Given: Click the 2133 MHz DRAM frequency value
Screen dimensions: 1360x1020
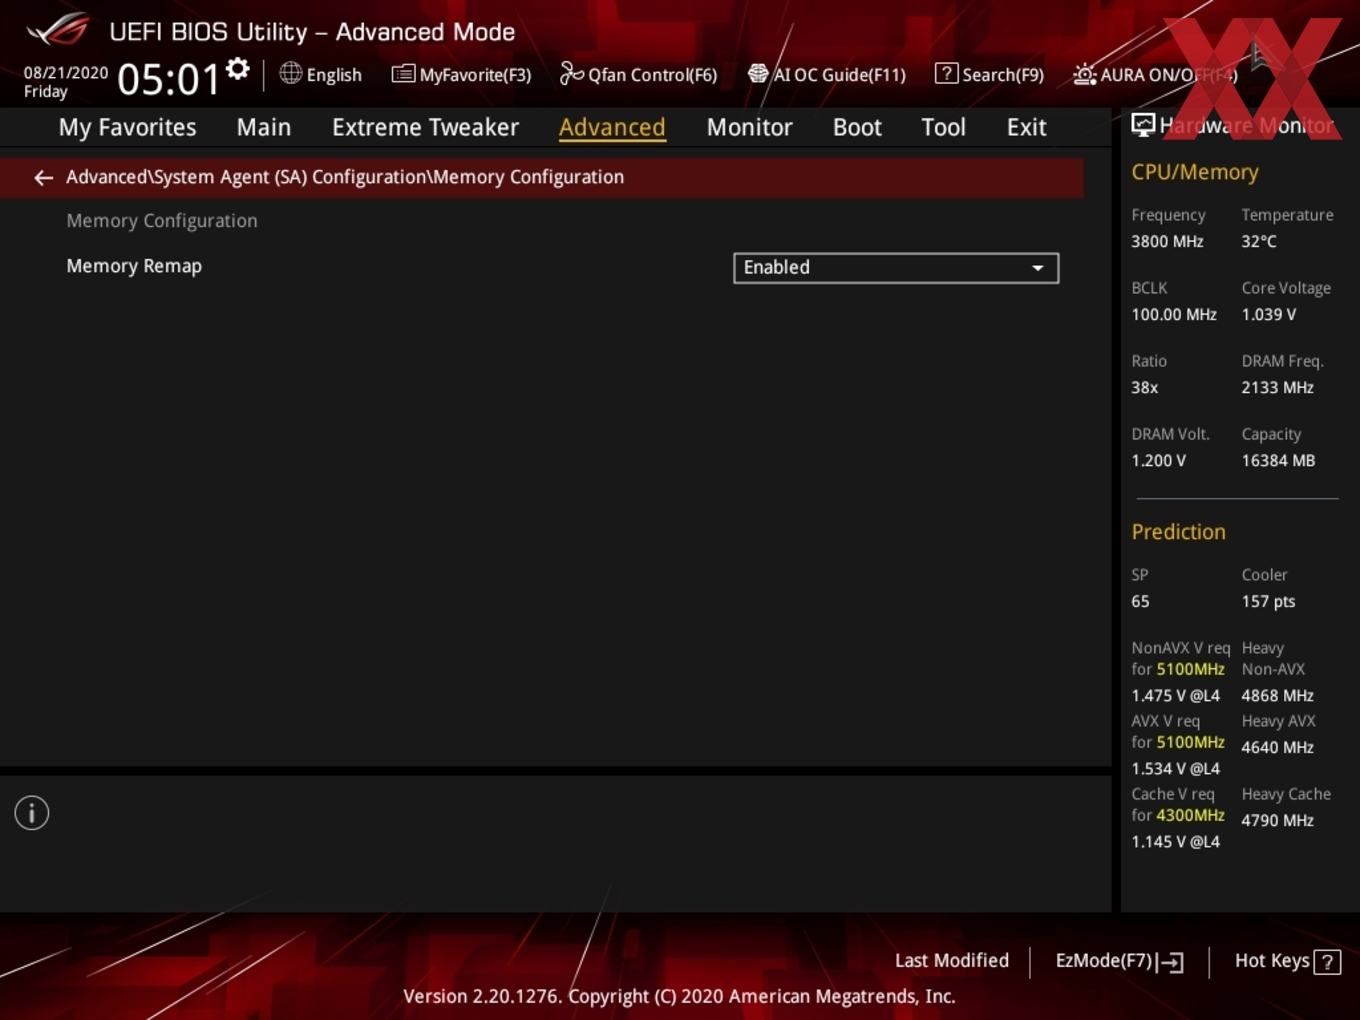Looking at the screenshot, I should pos(1278,387).
